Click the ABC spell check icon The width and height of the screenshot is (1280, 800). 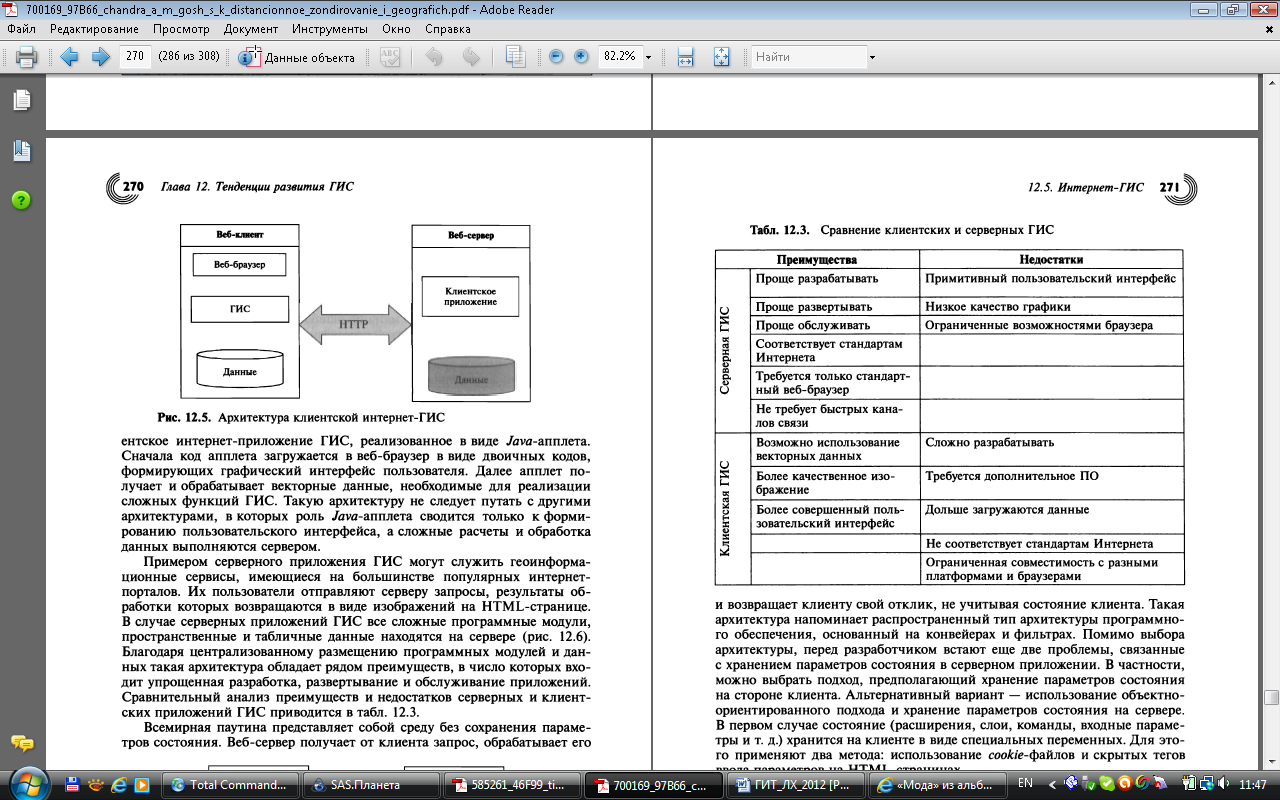(x=390, y=57)
